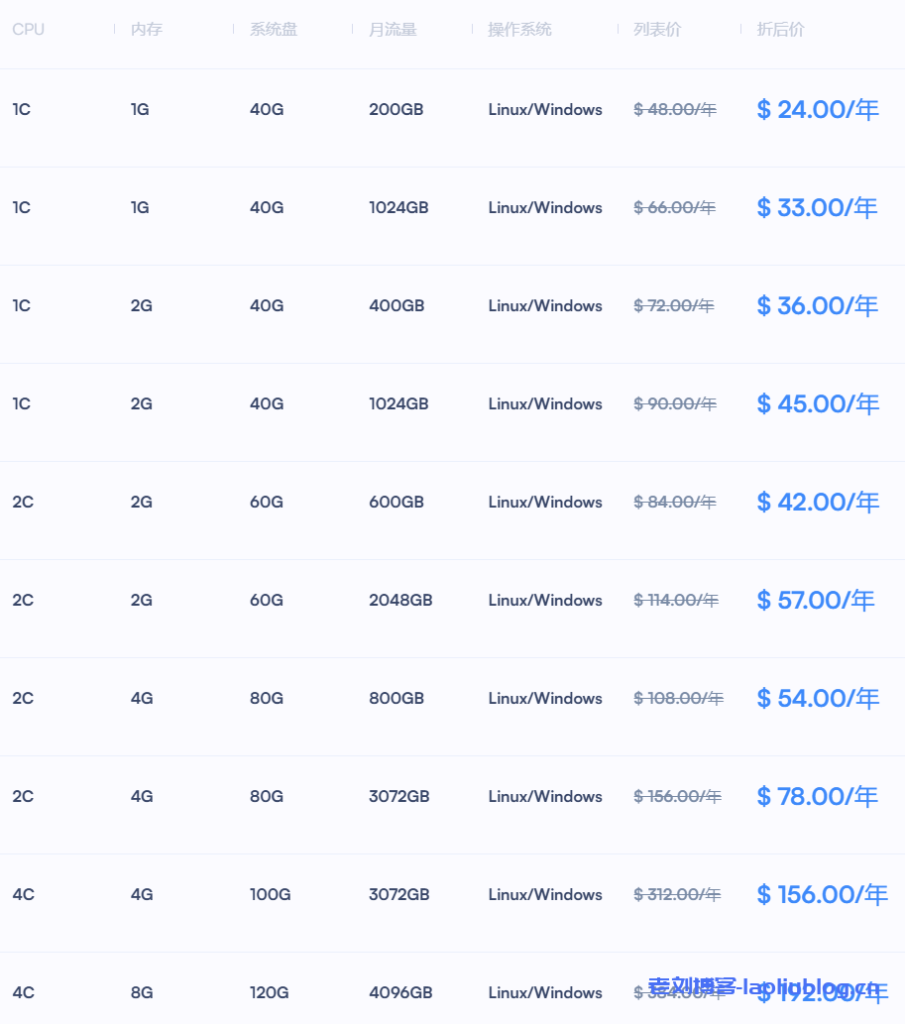Viewport: 905px width, 1024px height.
Task: Click the $ 45.00/年 discounted price
Action: pos(817,404)
